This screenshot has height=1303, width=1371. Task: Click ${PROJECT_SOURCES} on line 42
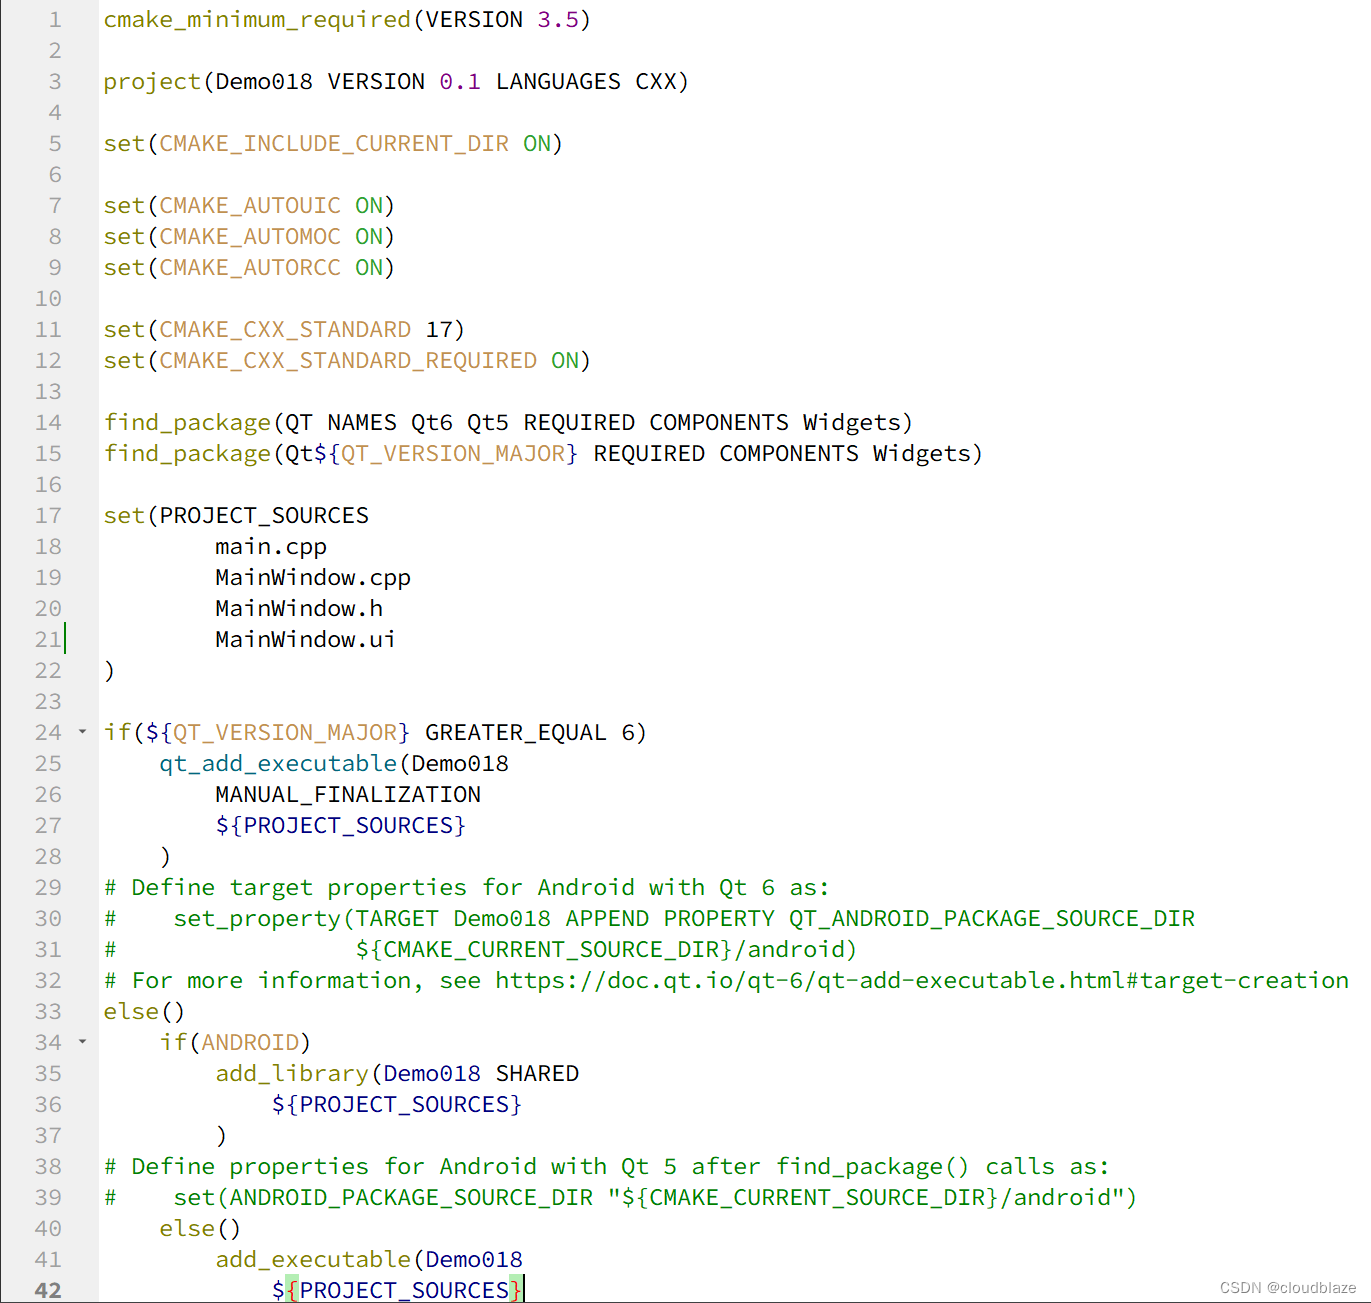point(397,1291)
